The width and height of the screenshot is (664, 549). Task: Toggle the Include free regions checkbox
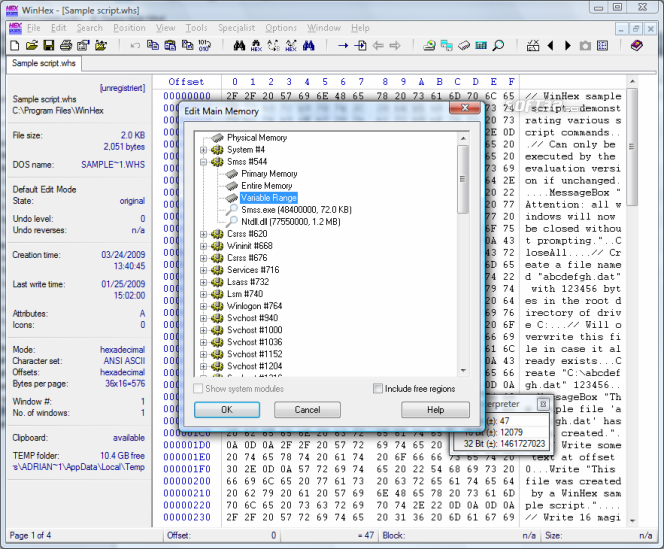click(x=378, y=388)
